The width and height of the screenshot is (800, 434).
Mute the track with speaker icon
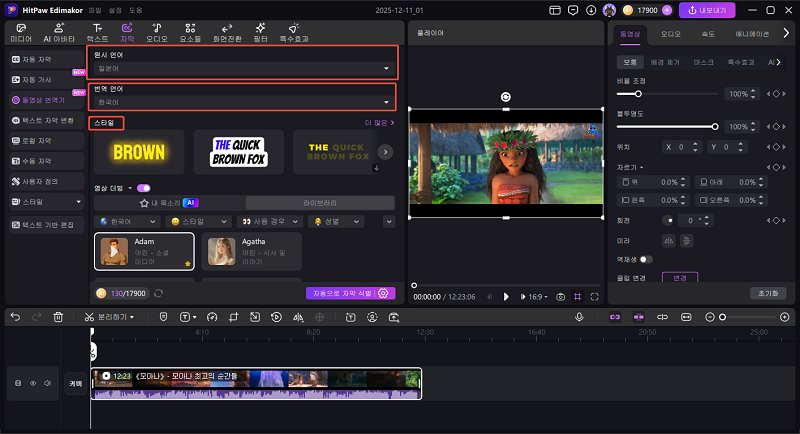(47, 383)
